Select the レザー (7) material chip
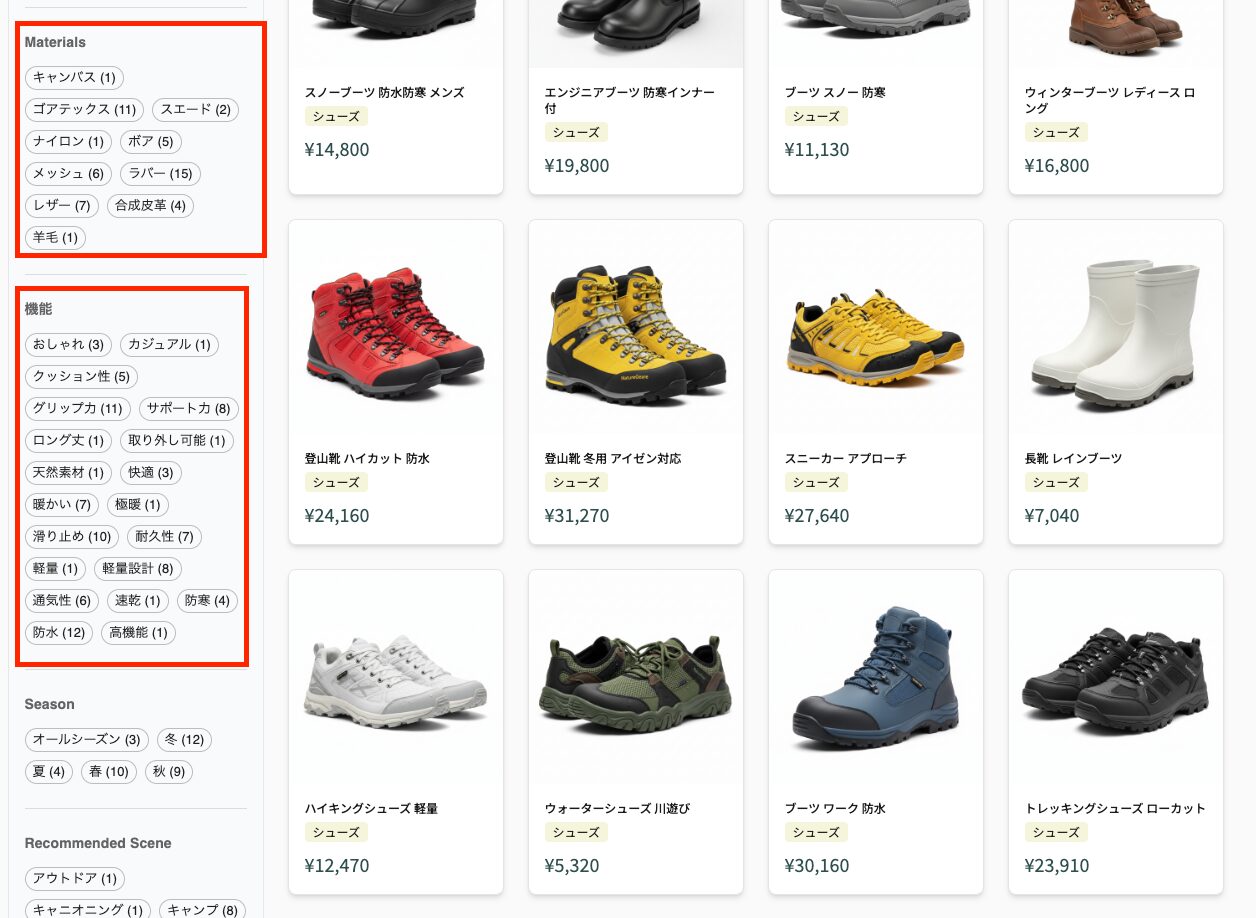The width and height of the screenshot is (1256, 918). click(x=62, y=206)
